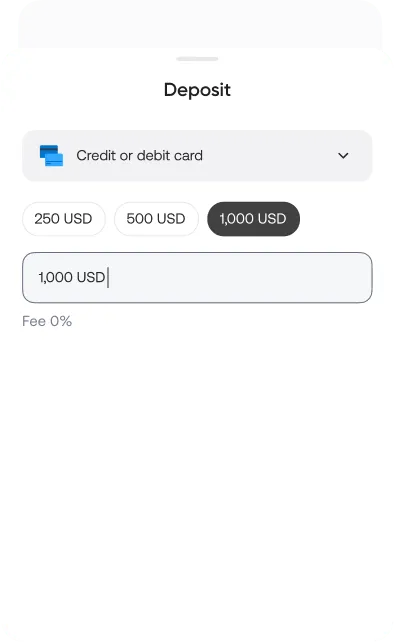Click the empty right side of amount field
The height and width of the screenshot is (642, 394).
tap(246, 278)
